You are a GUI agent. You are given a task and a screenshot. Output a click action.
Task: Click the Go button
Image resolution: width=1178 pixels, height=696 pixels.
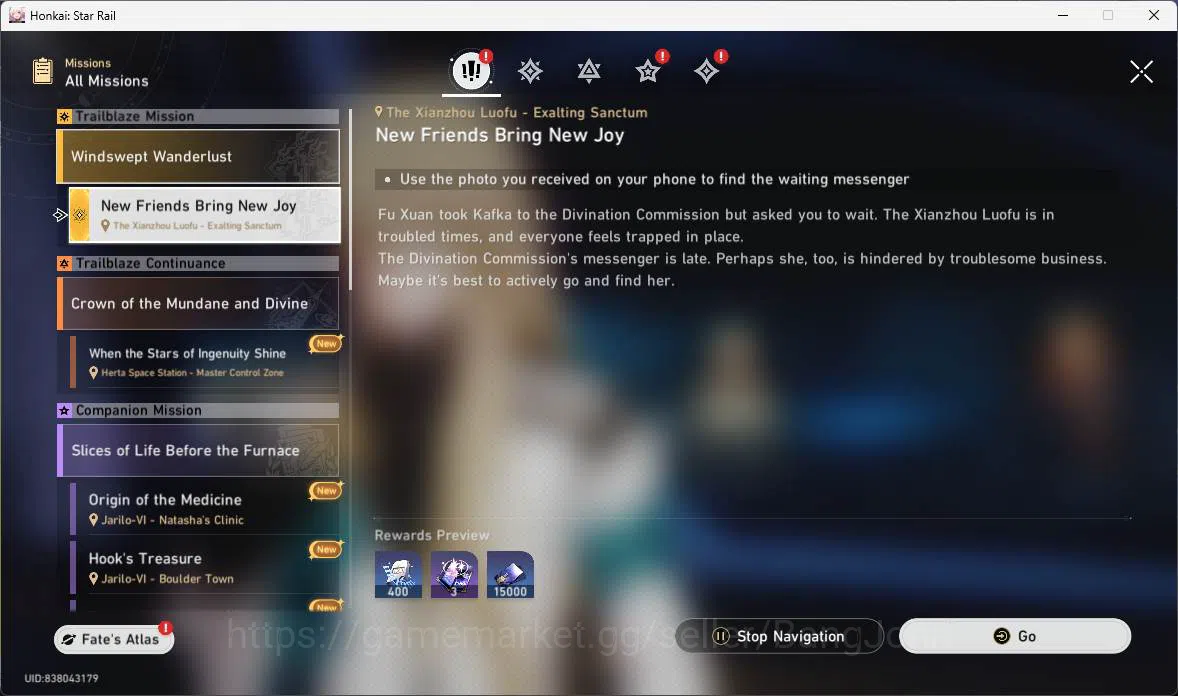pos(1015,636)
